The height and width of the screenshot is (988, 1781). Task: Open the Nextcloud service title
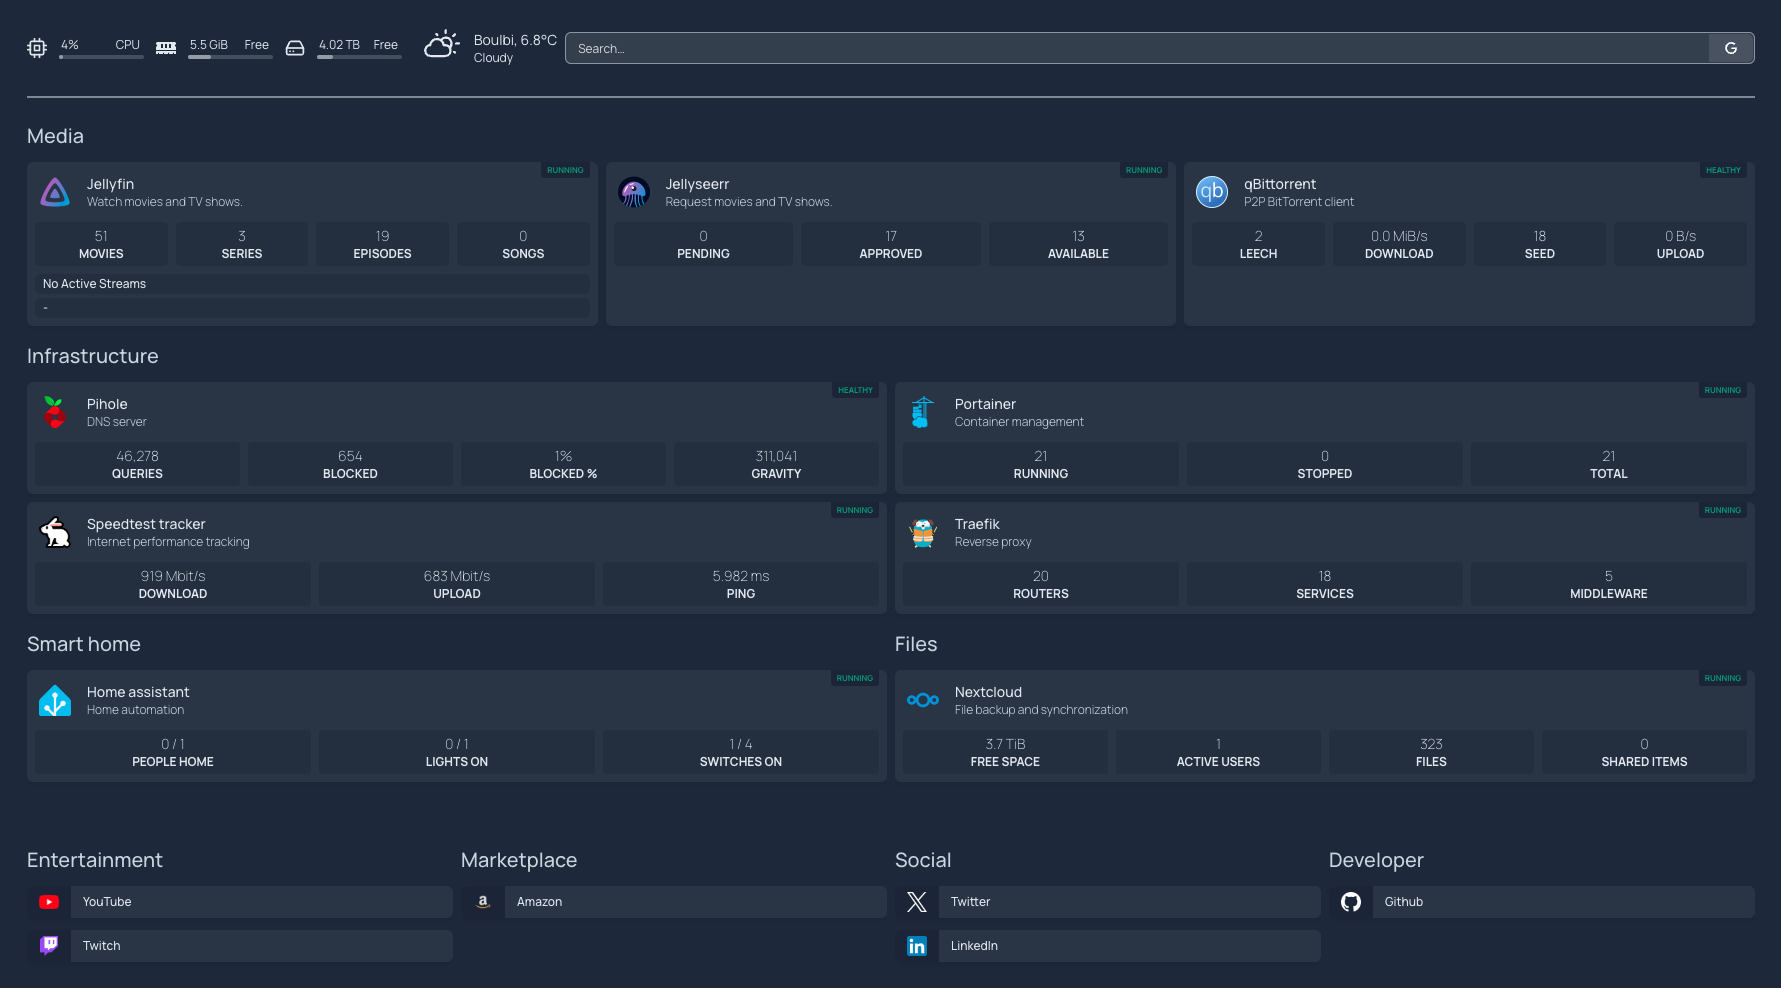[988, 692]
